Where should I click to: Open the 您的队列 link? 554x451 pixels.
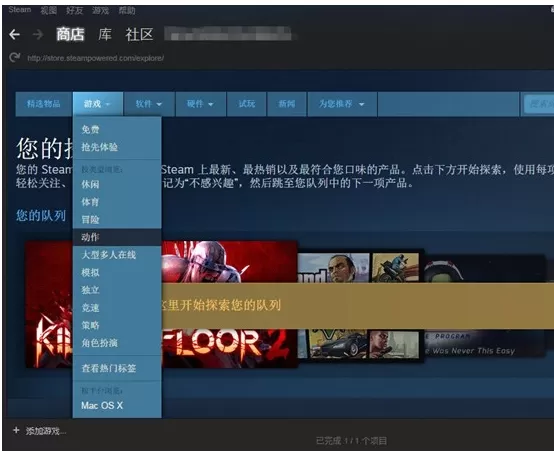(x=41, y=215)
